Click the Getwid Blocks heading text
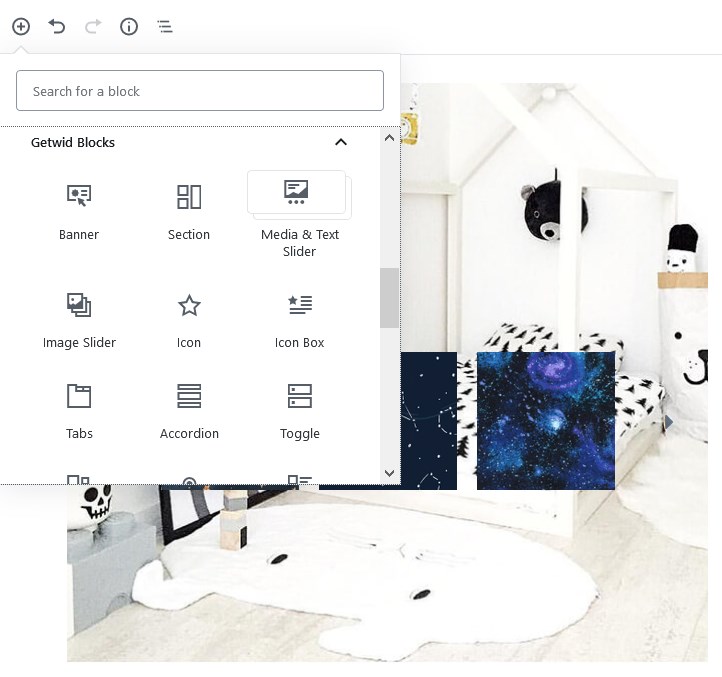Viewport: 722px width, 677px height. pos(73,142)
